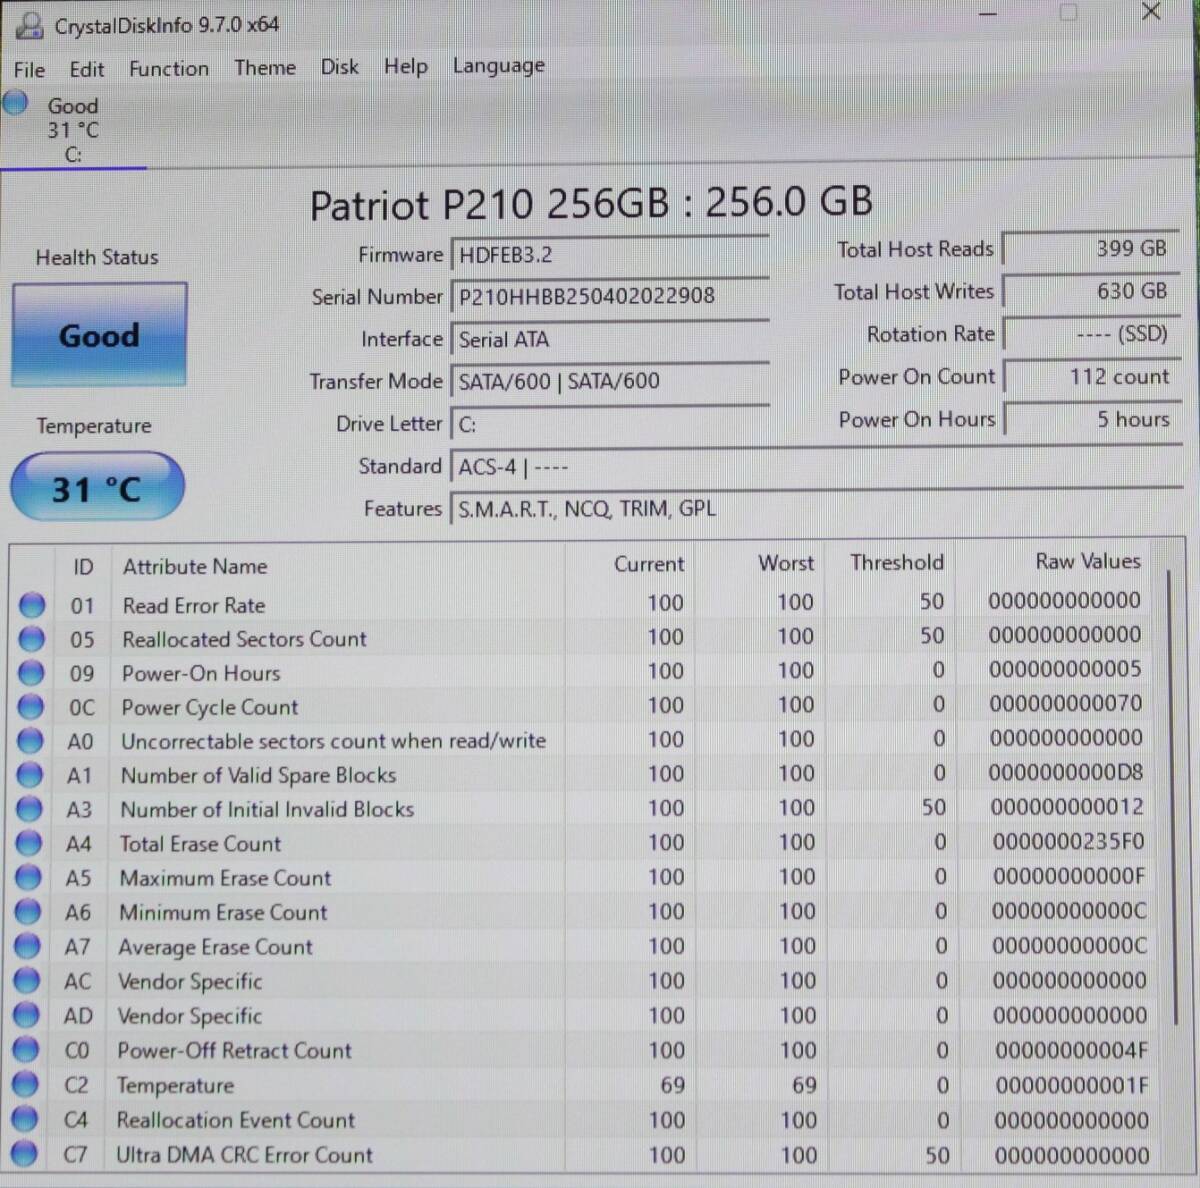Viewport: 1200px width, 1188px height.
Task: Select the Read Error Rate attribute name
Action: [194, 605]
